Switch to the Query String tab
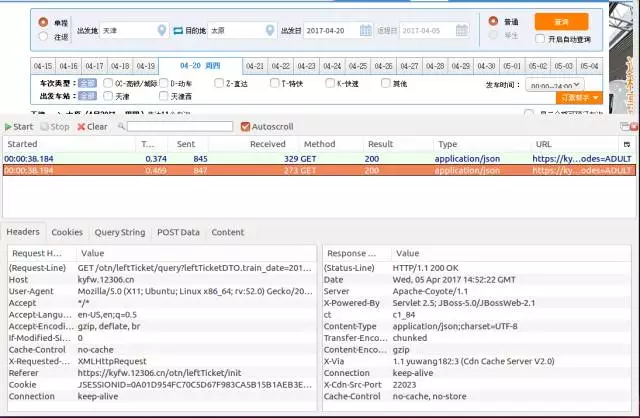Screen dimensions: 640x418 click(120, 232)
